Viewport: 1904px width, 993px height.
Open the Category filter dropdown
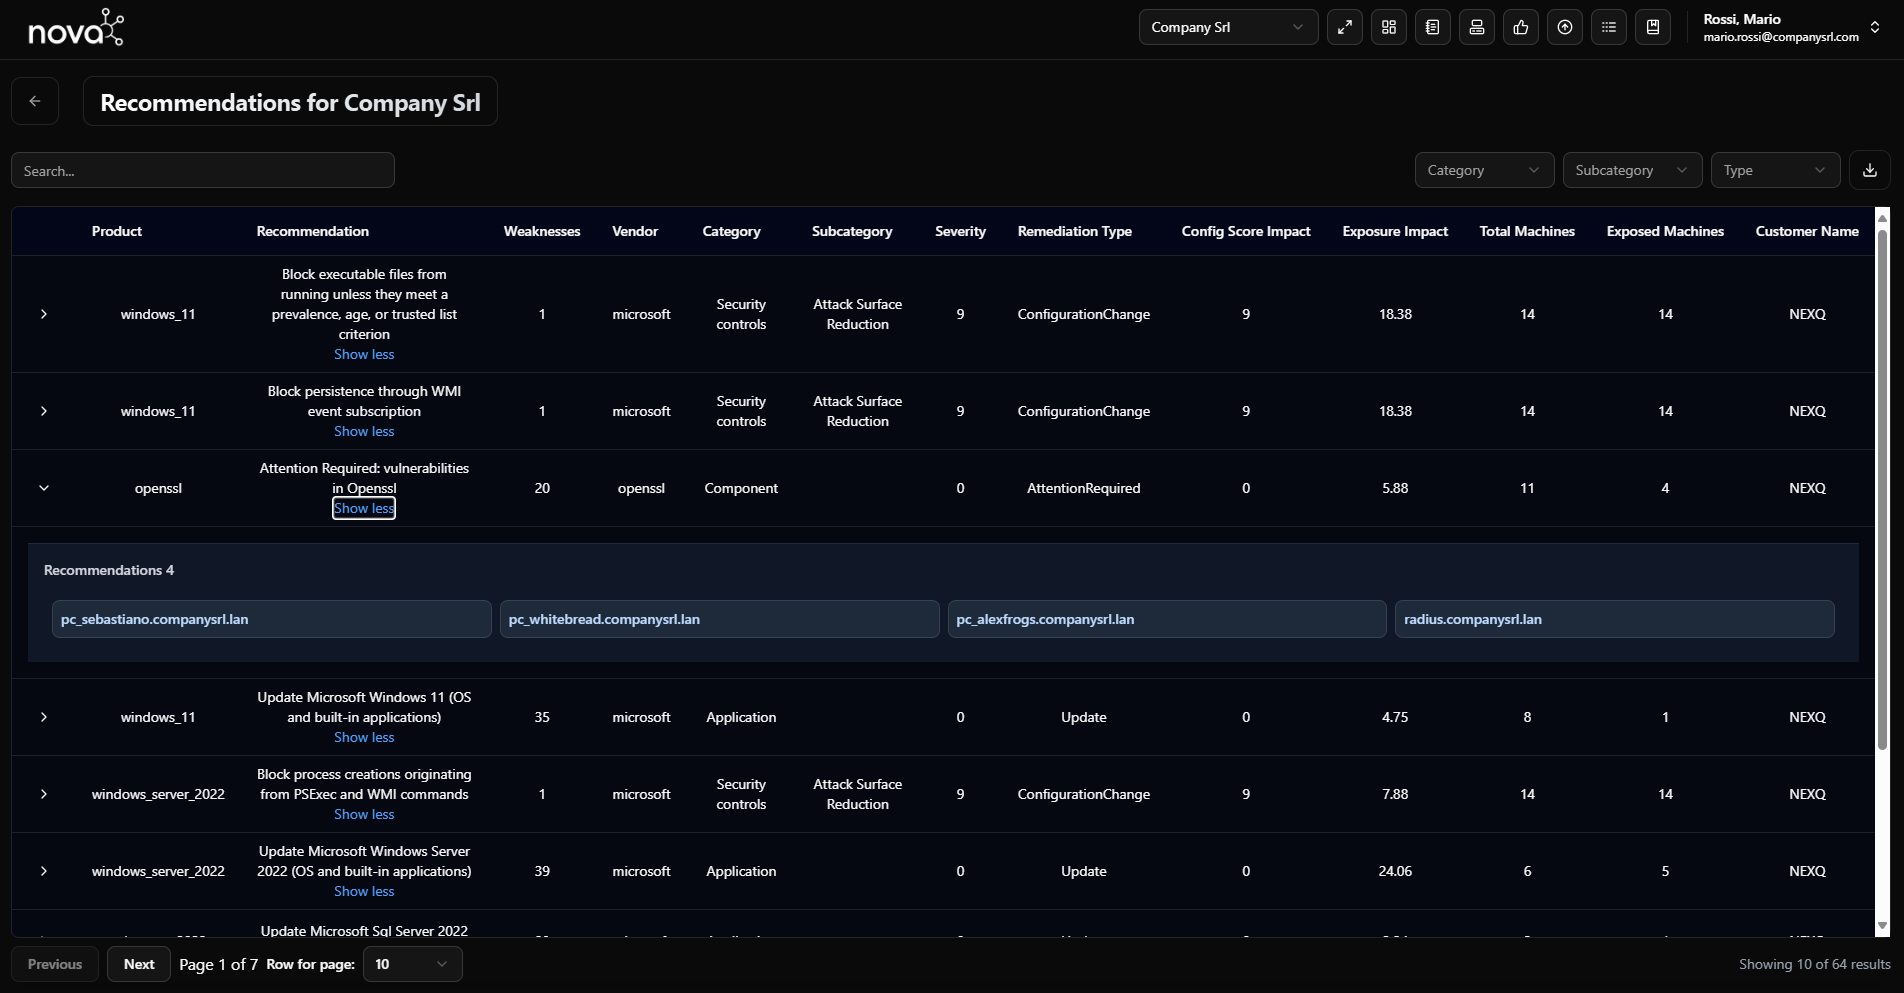pos(1483,170)
